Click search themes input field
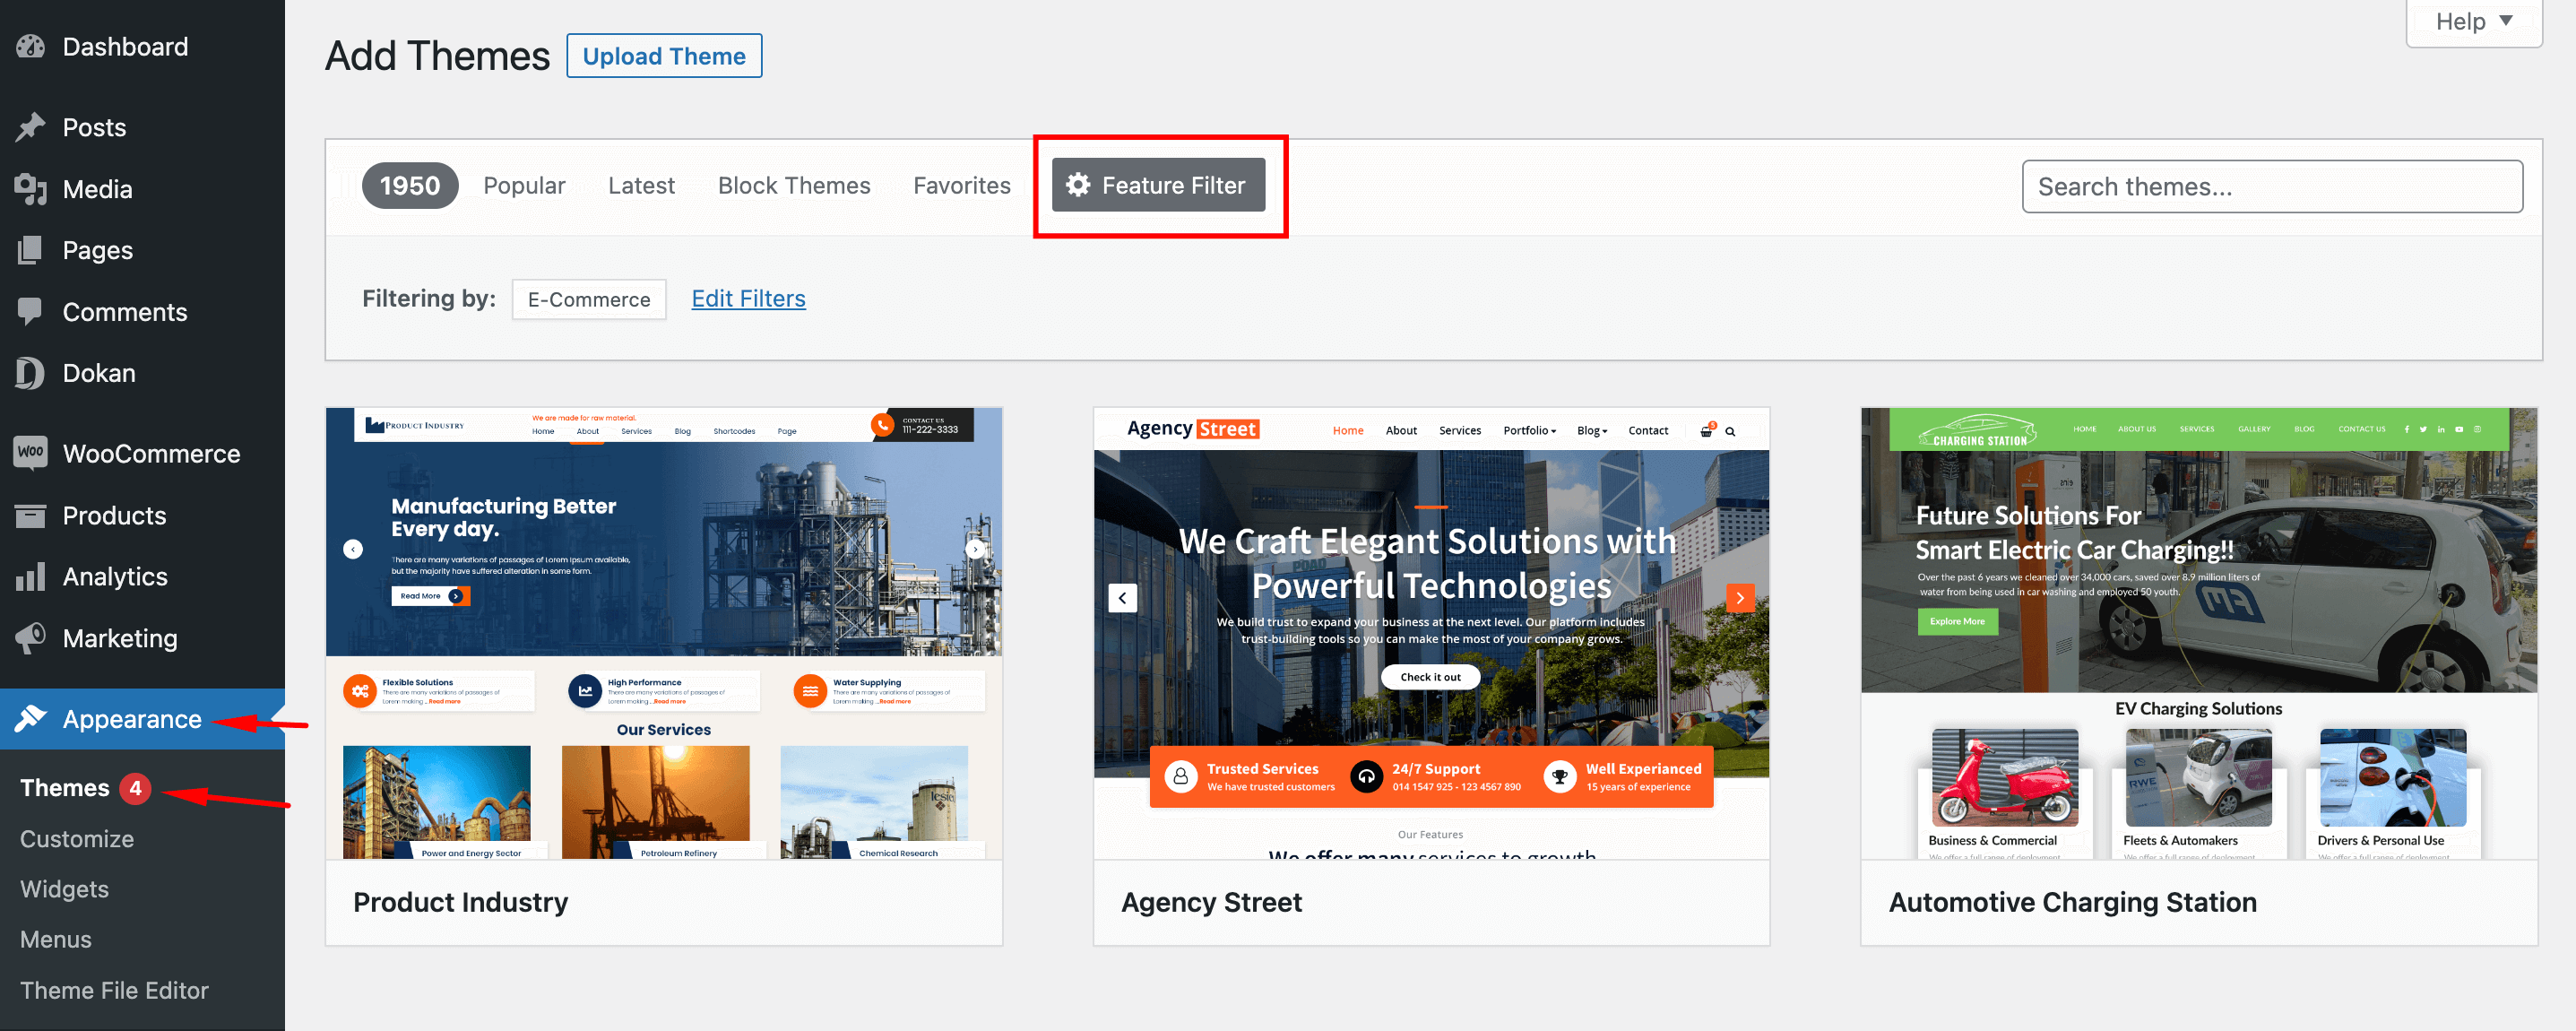The width and height of the screenshot is (2576, 1031). [x=2272, y=184]
